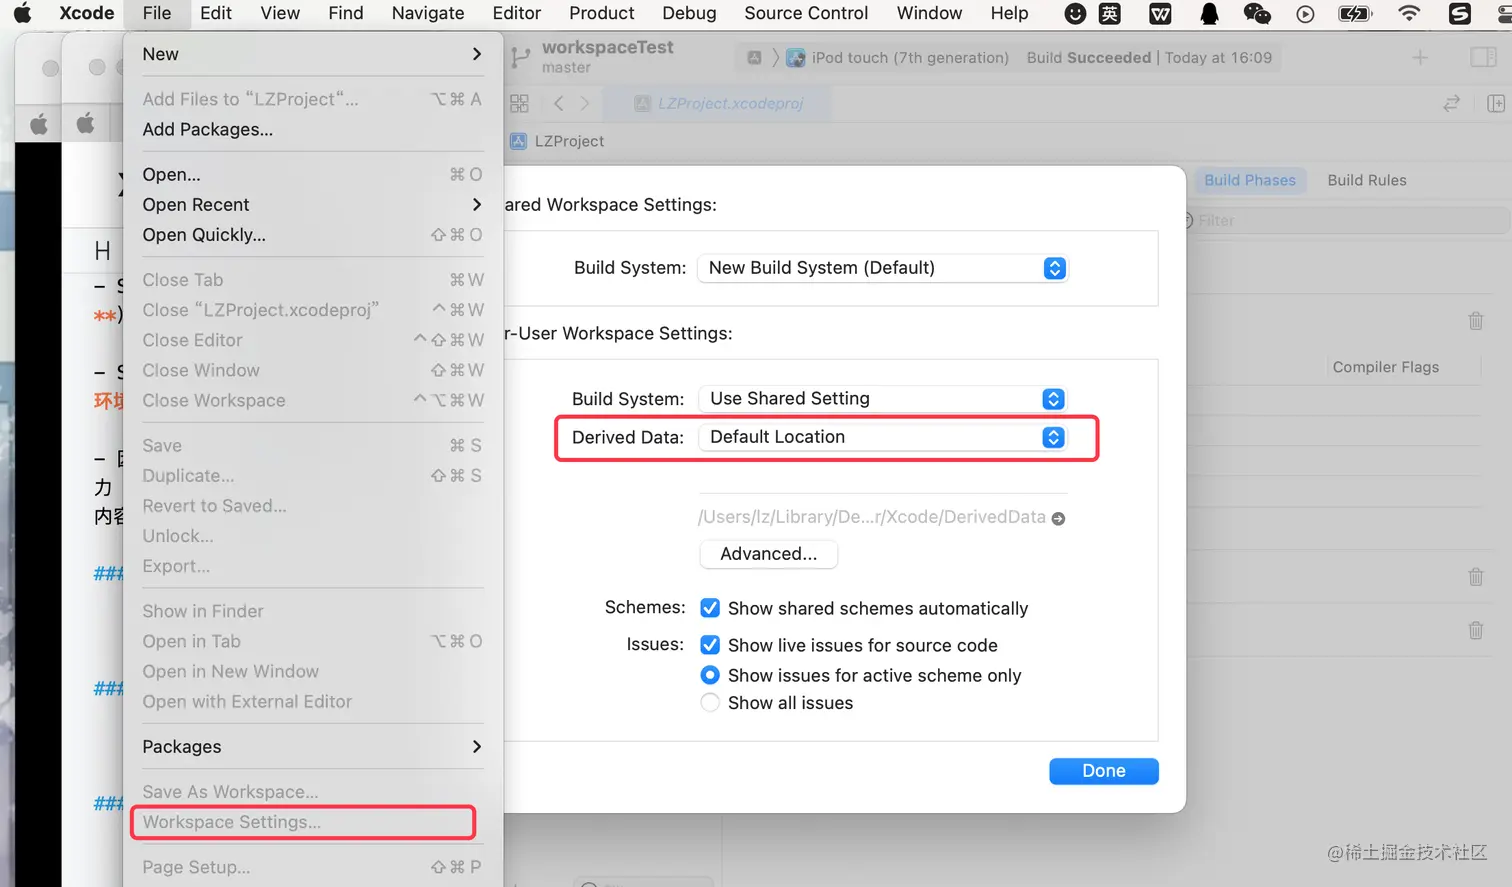1512x887 pixels.
Task: Select Show issues for active scheme only
Action: (710, 675)
